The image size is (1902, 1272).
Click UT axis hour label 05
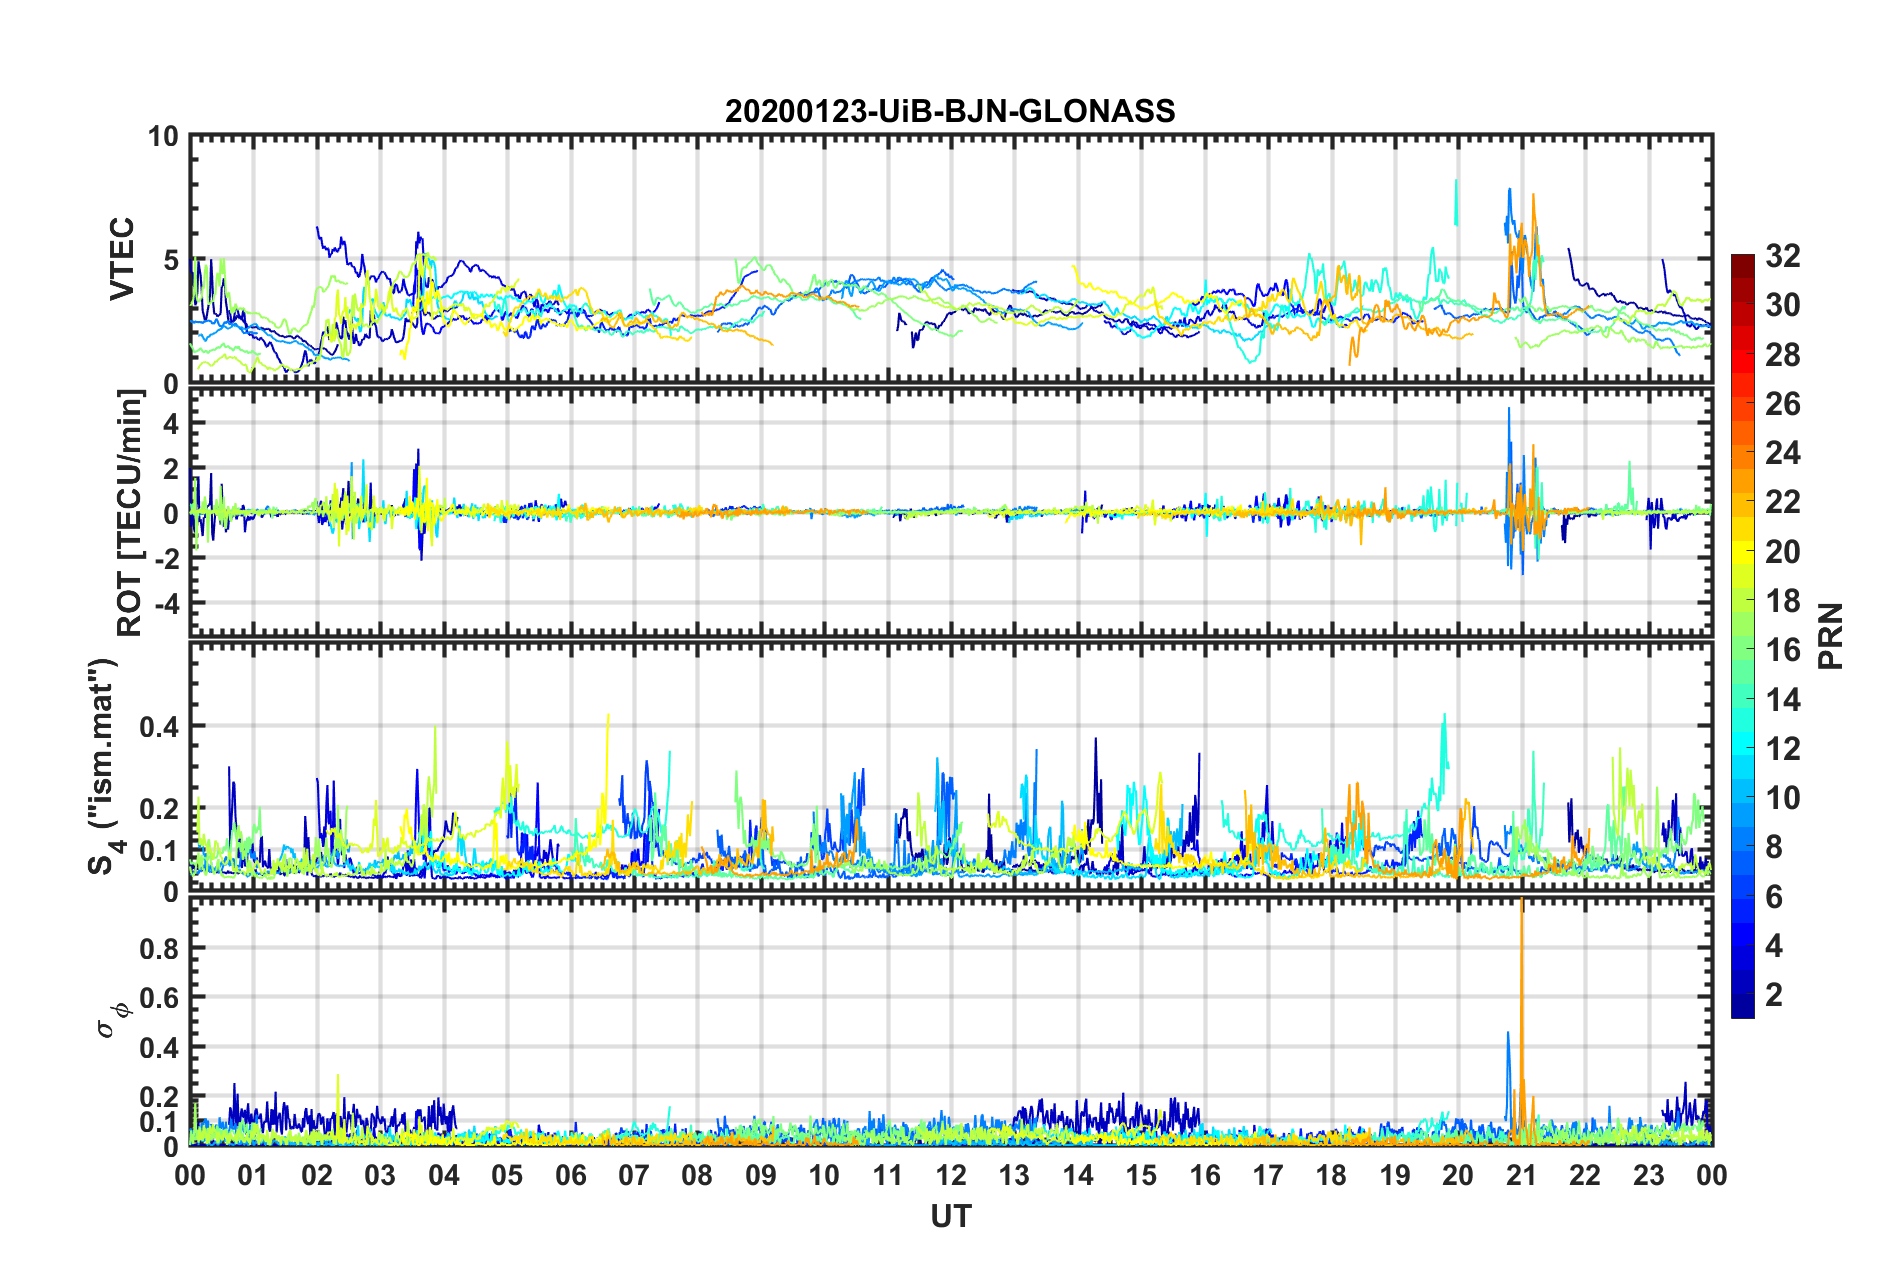pos(507,1176)
